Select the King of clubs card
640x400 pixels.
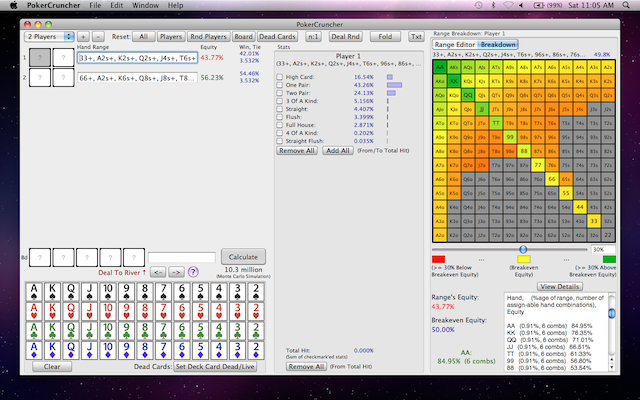pyautogui.click(x=52, y=331)
